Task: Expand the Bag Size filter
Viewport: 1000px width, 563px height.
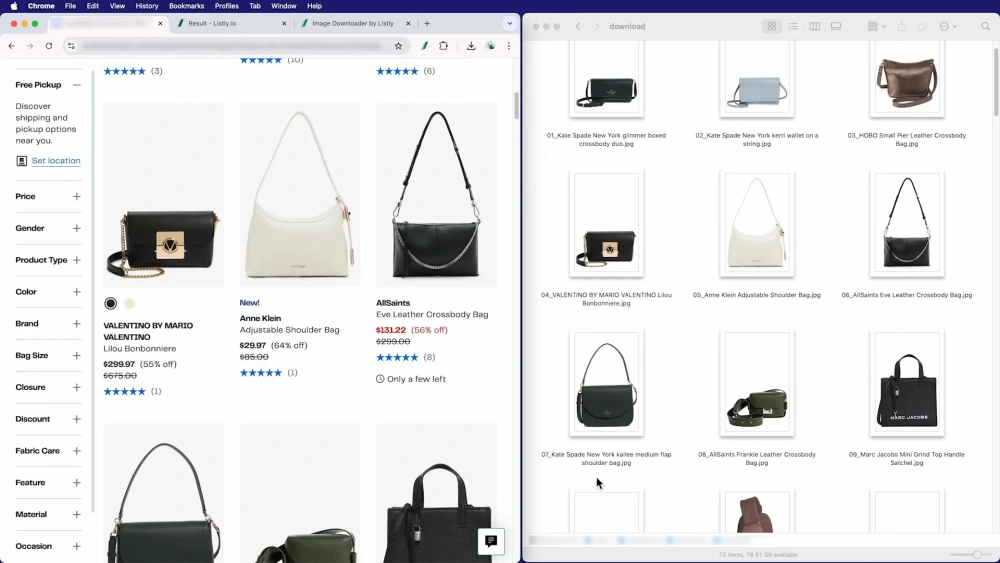Action: pyautogui.click(x=77, y=355)
